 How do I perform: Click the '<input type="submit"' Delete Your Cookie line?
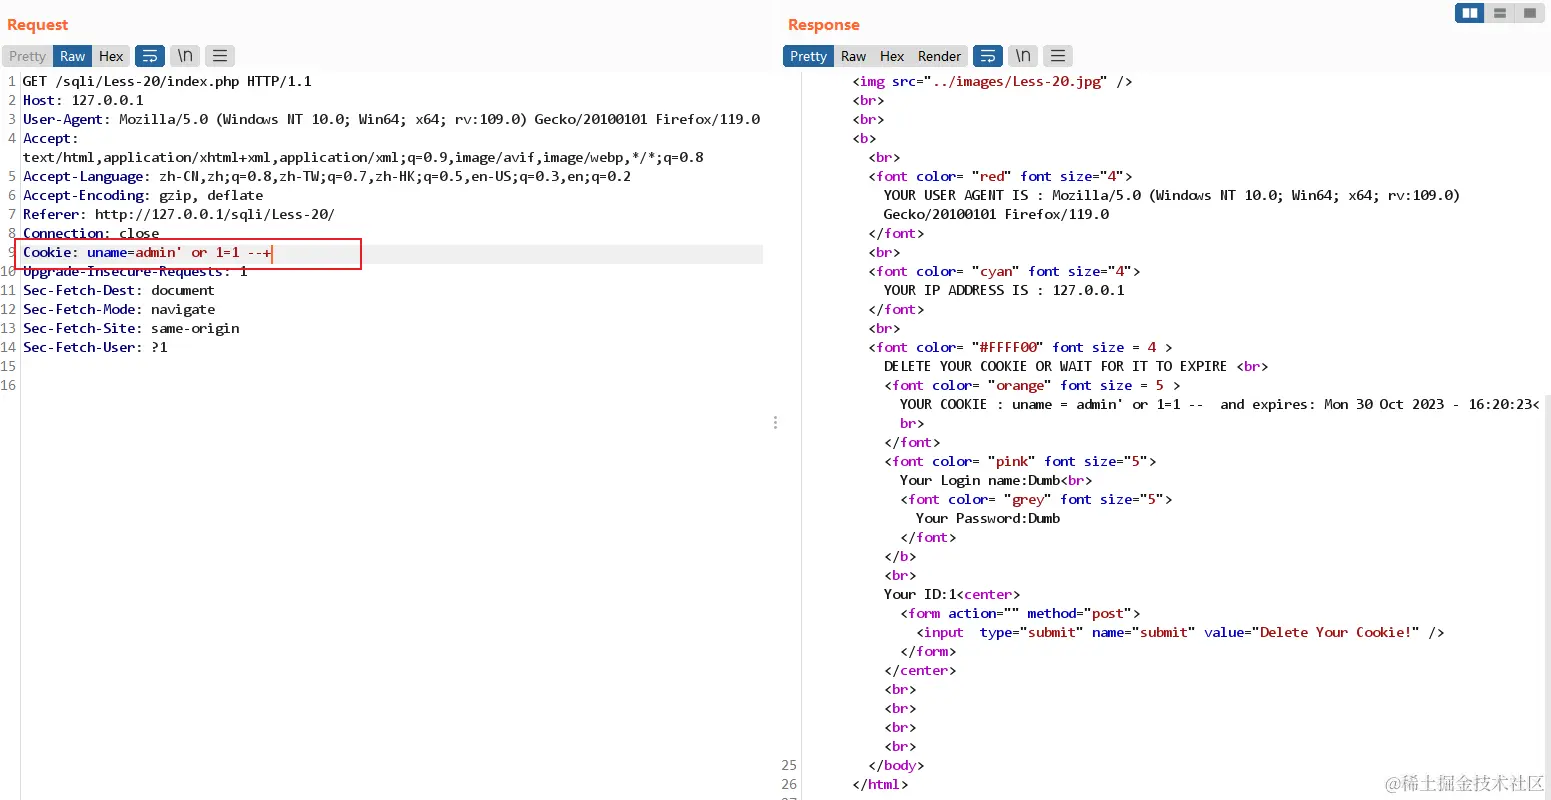coord(1180,632)
